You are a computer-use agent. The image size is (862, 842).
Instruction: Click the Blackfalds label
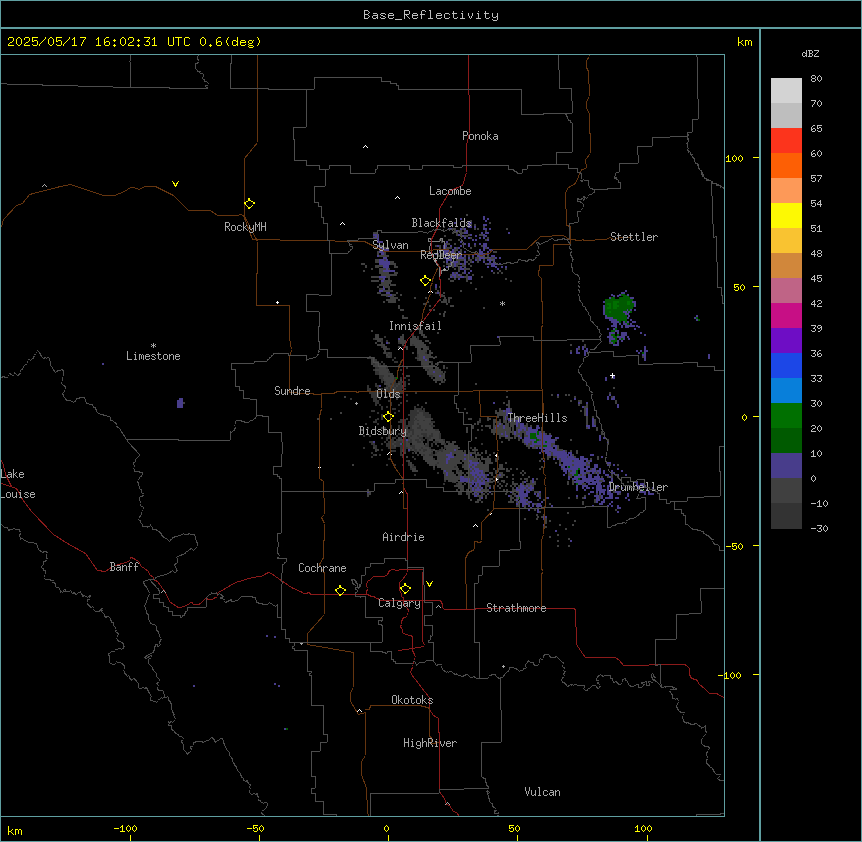pos(441,223)
